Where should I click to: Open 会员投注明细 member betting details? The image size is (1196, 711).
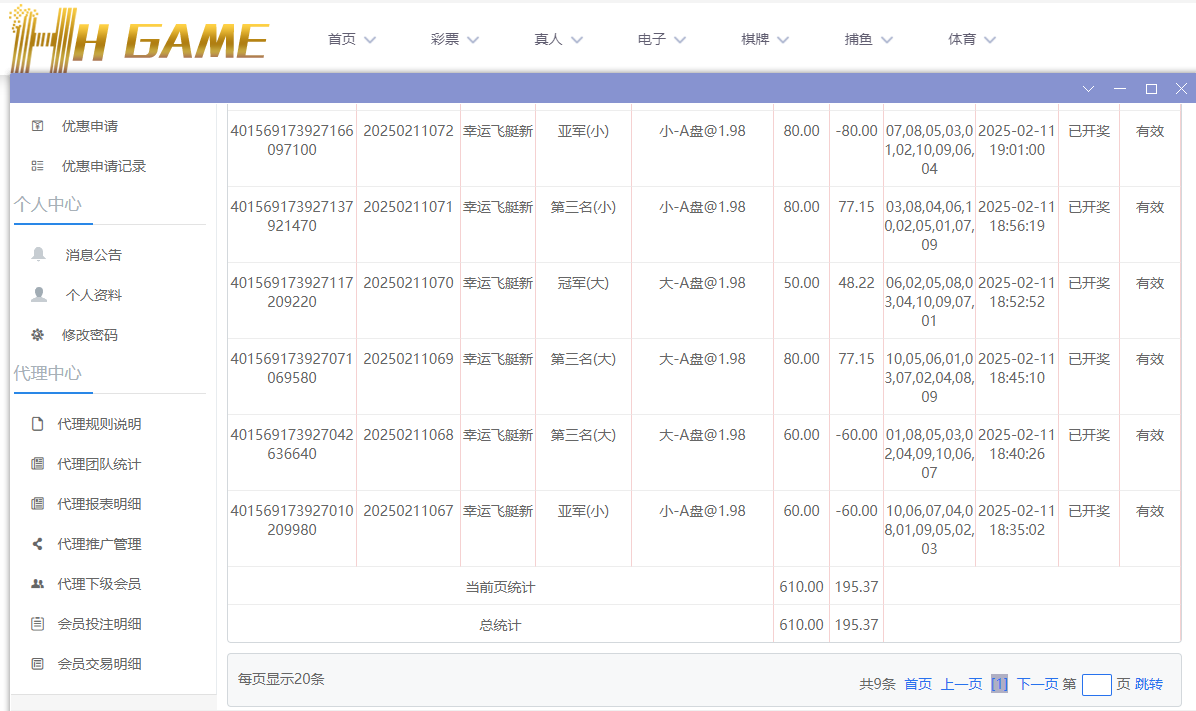(97, 623)
